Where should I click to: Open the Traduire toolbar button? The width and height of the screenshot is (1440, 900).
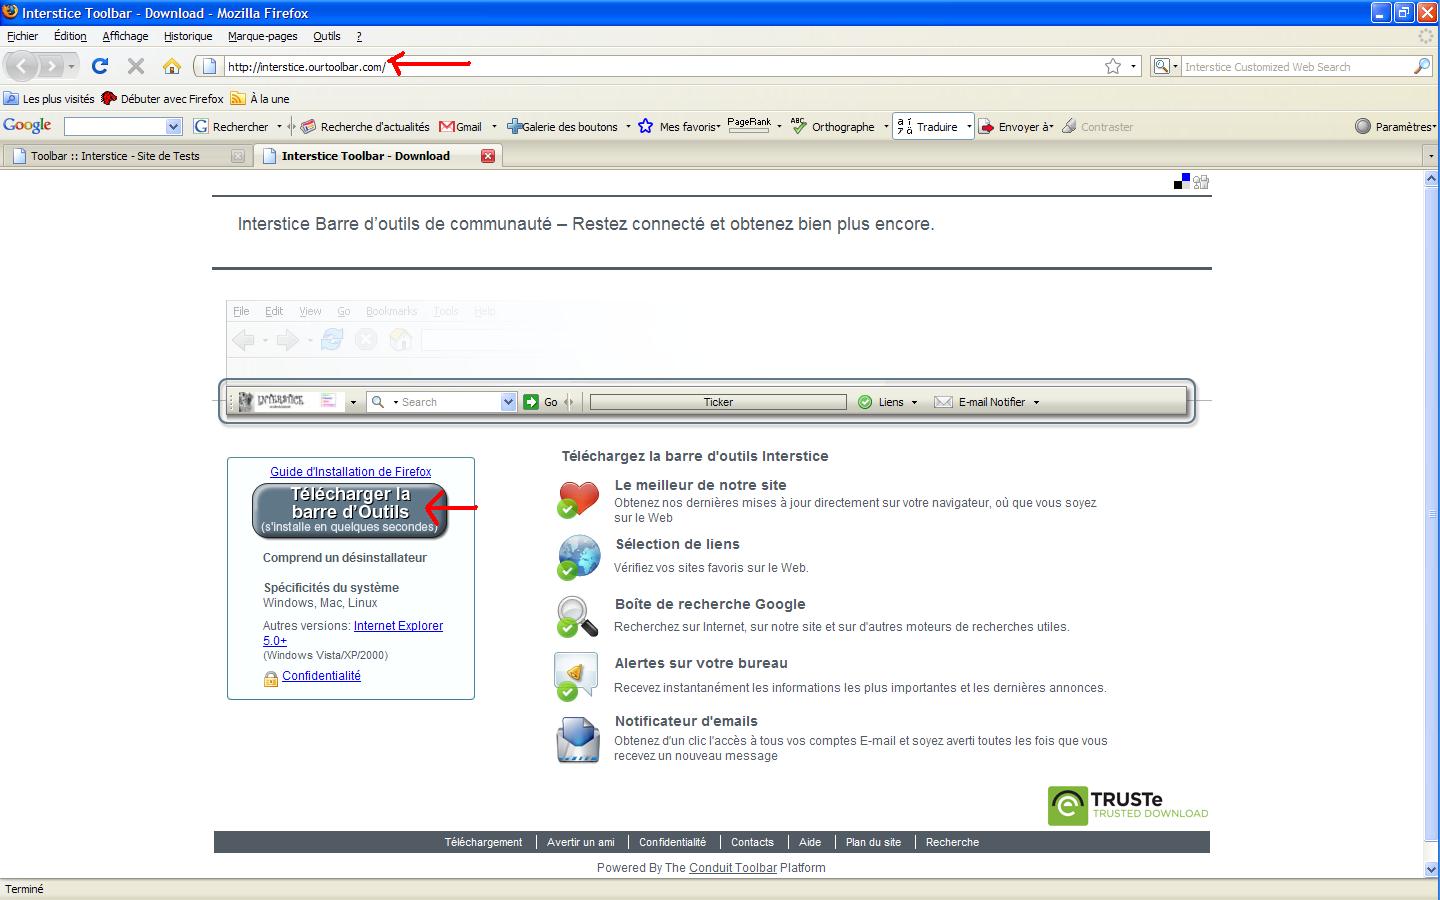[x=930, y=127]
